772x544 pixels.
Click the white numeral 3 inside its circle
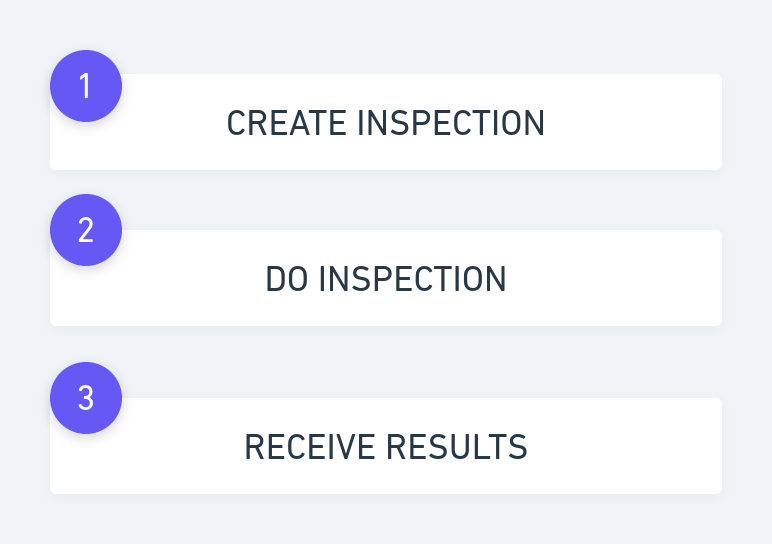click(x=86, y=398)
